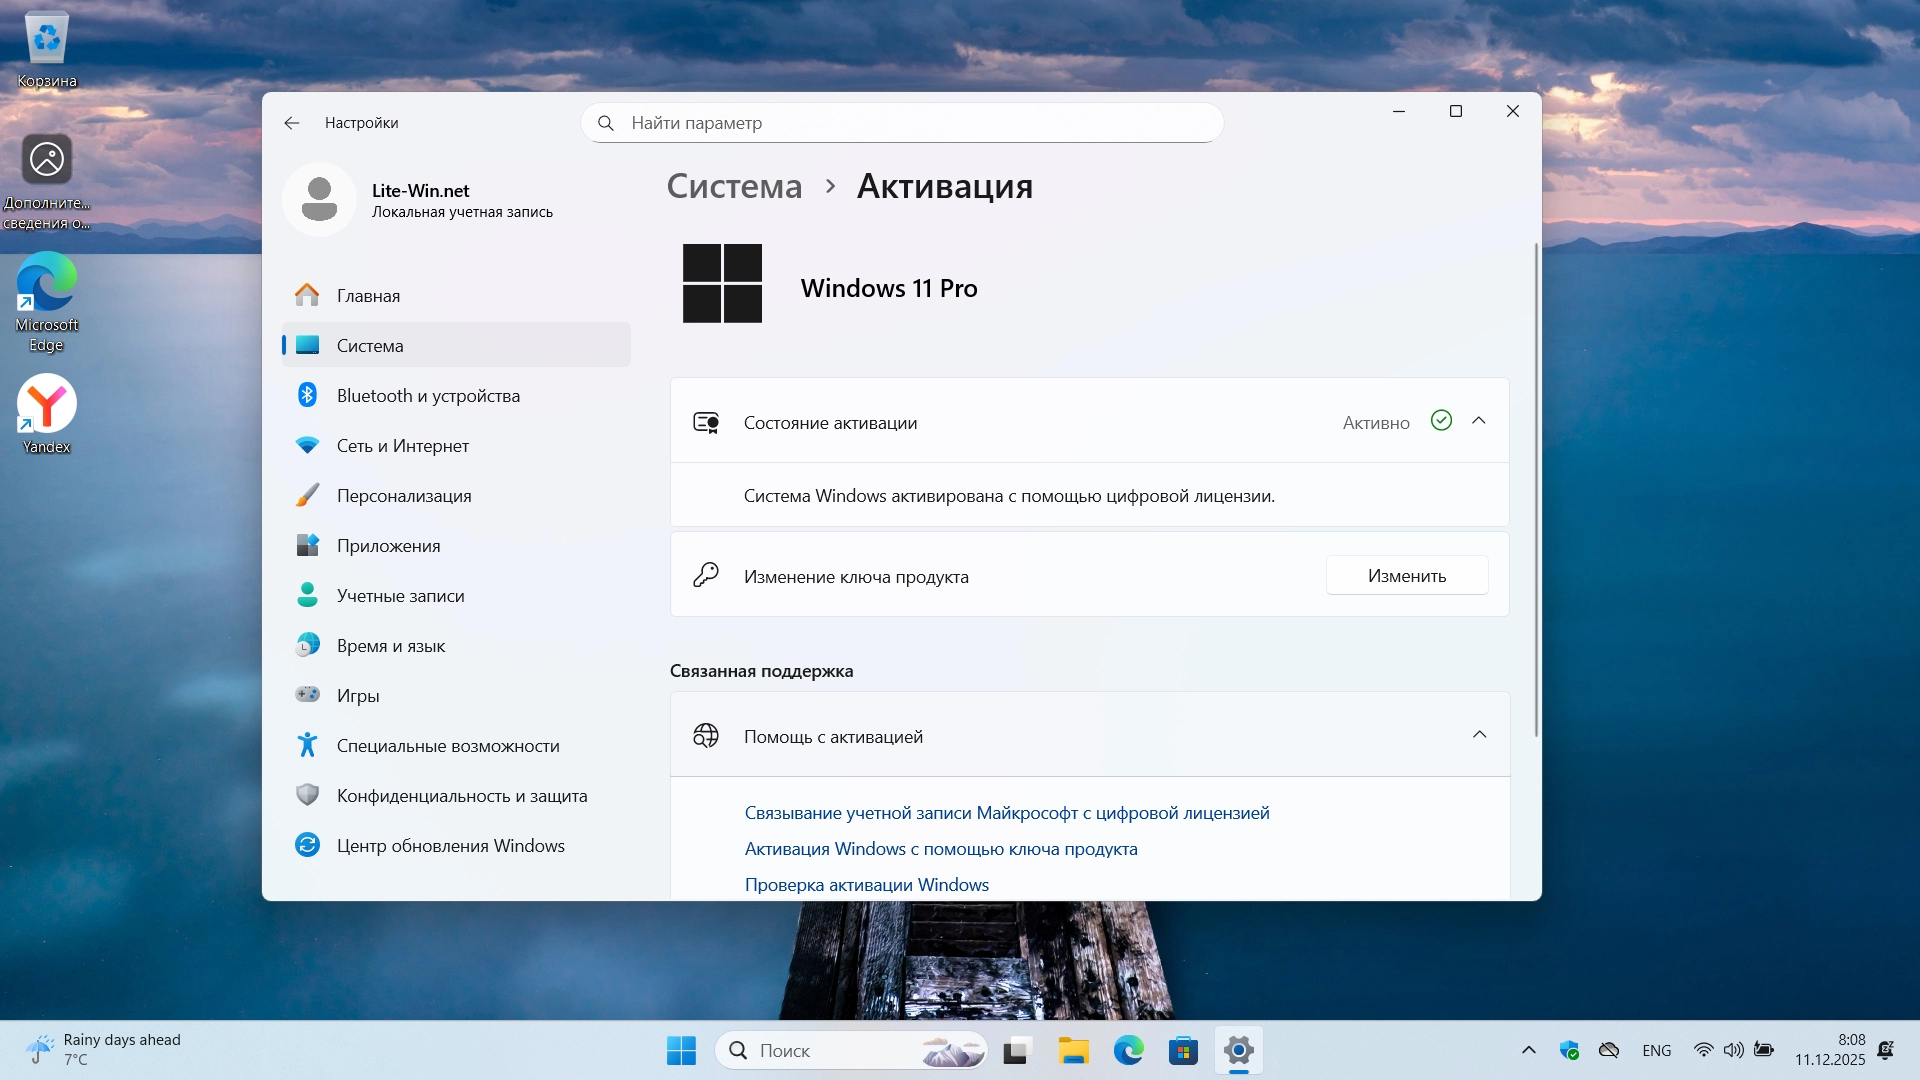Screen dimensions: 1920x1080
Task: Click Система breadcrumb in header
Action: (734, 186)
